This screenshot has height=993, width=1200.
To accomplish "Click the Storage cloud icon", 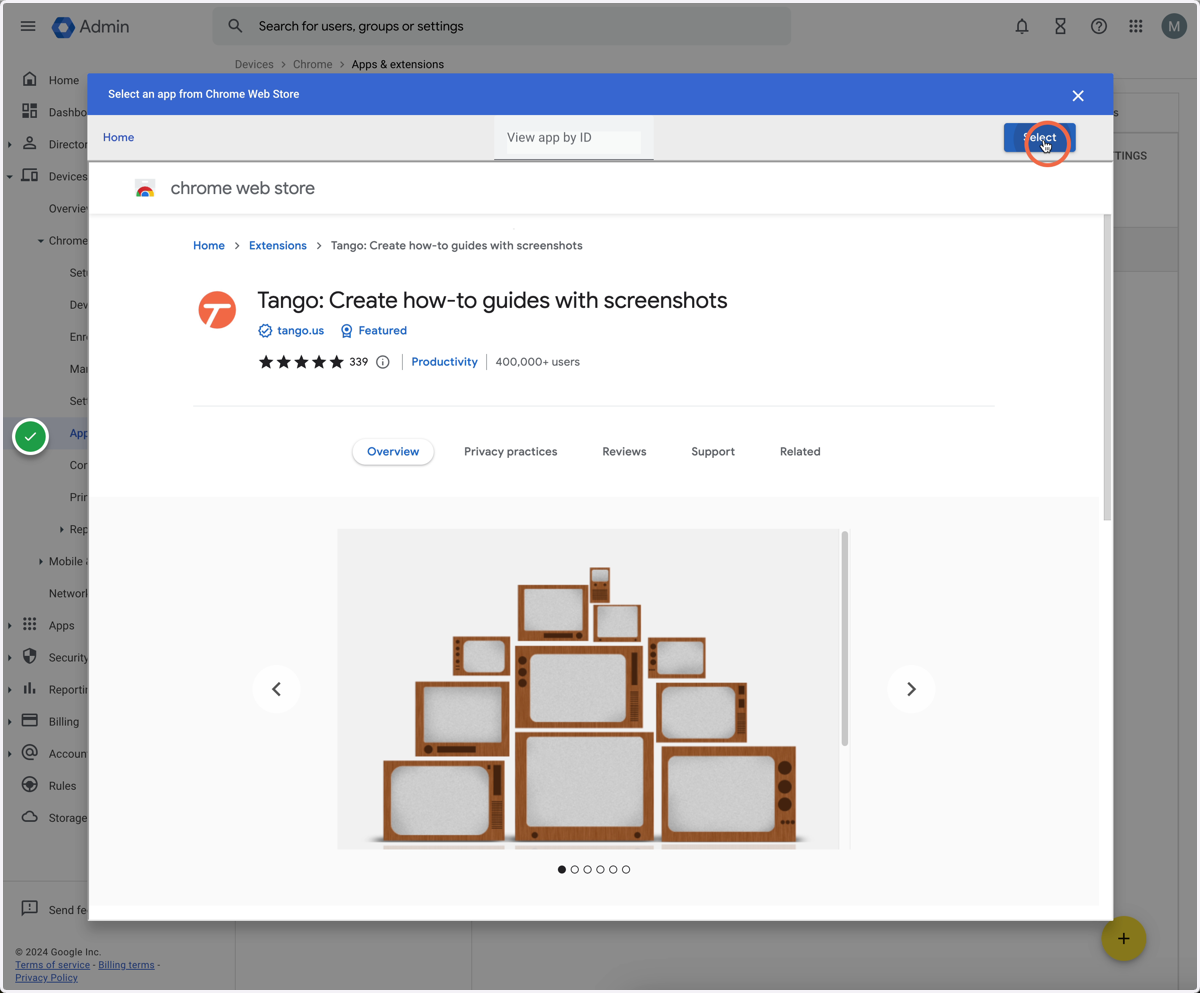I will coord(30,816).
